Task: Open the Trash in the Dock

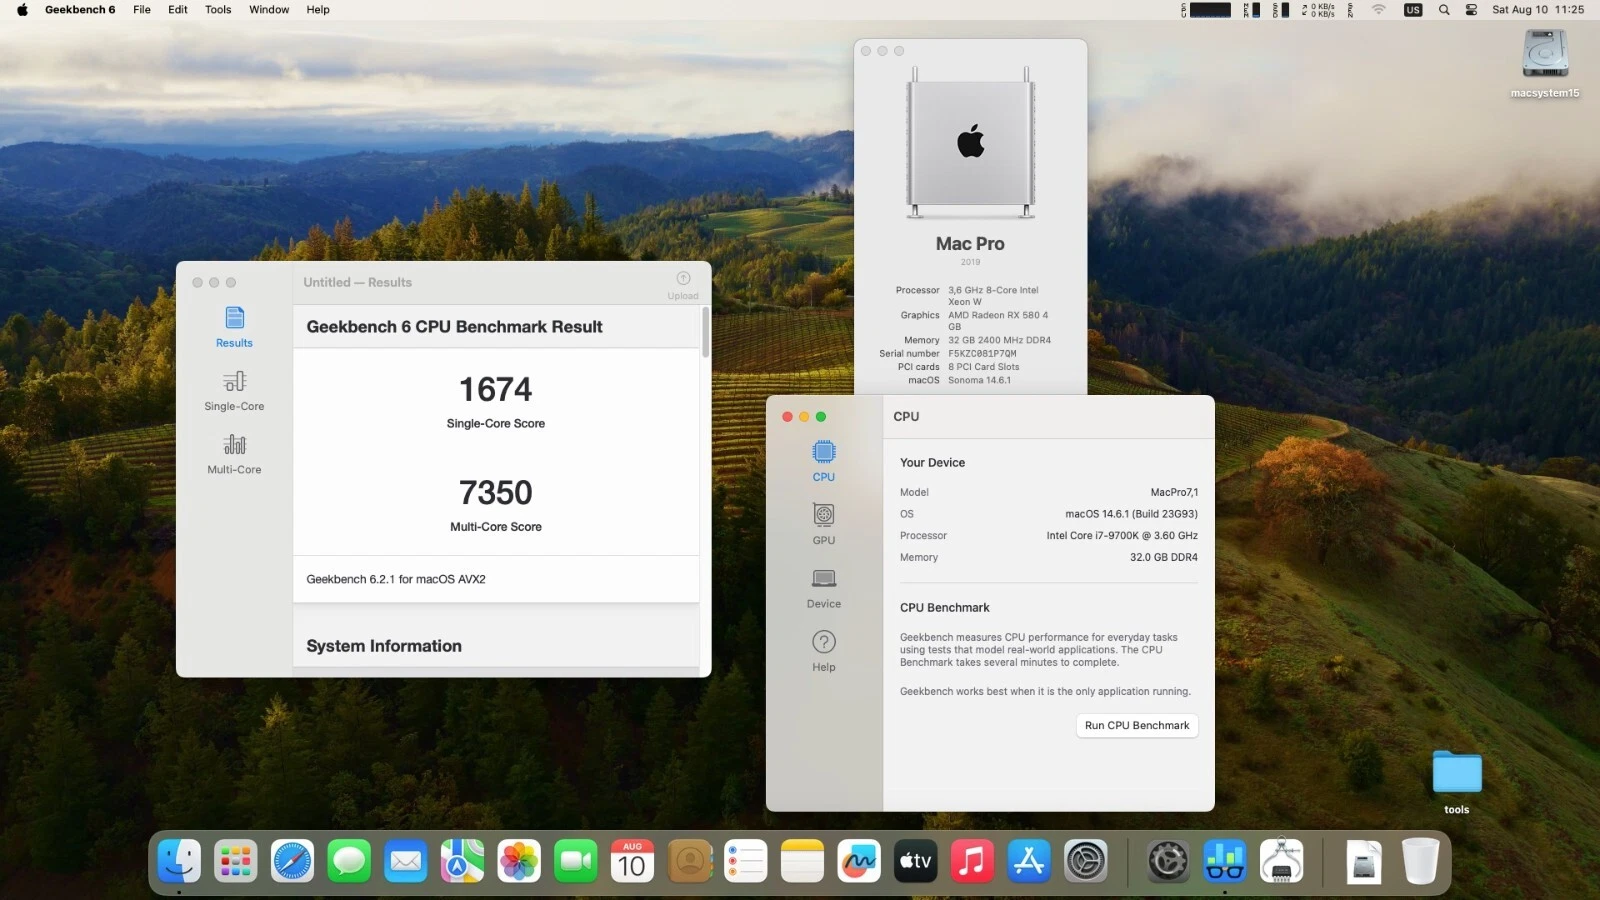Action: click(1420, 861)
